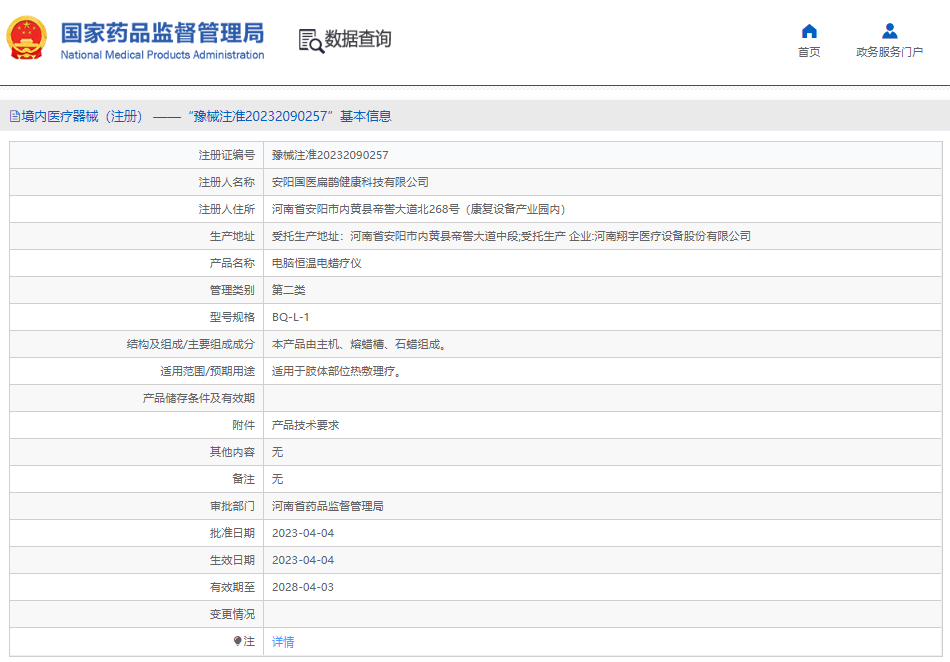Click the 附件 row label
The image size is (950, 662).
pos(244,425)
